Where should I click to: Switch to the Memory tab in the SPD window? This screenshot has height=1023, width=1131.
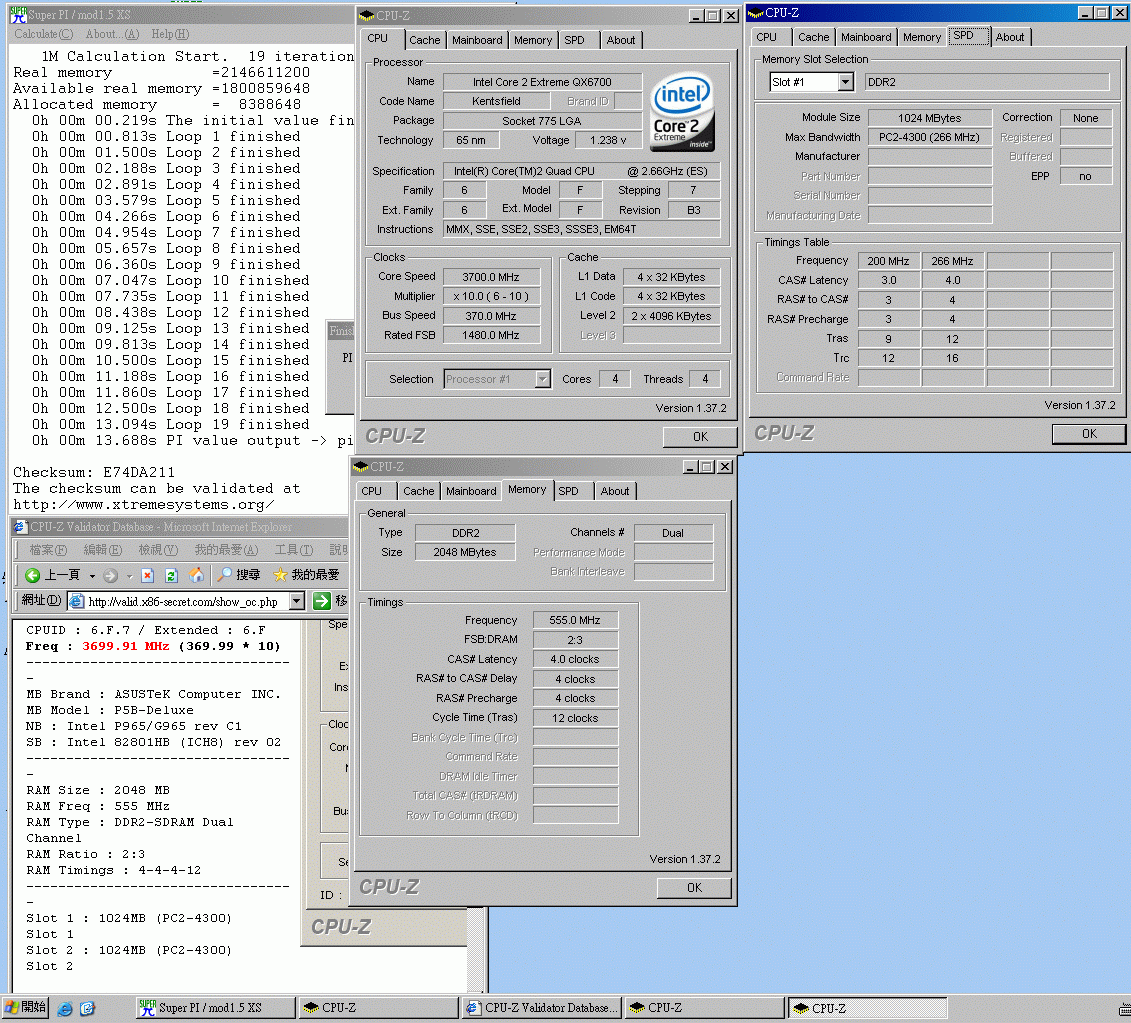pyautogui.click(x=922, y=38)
